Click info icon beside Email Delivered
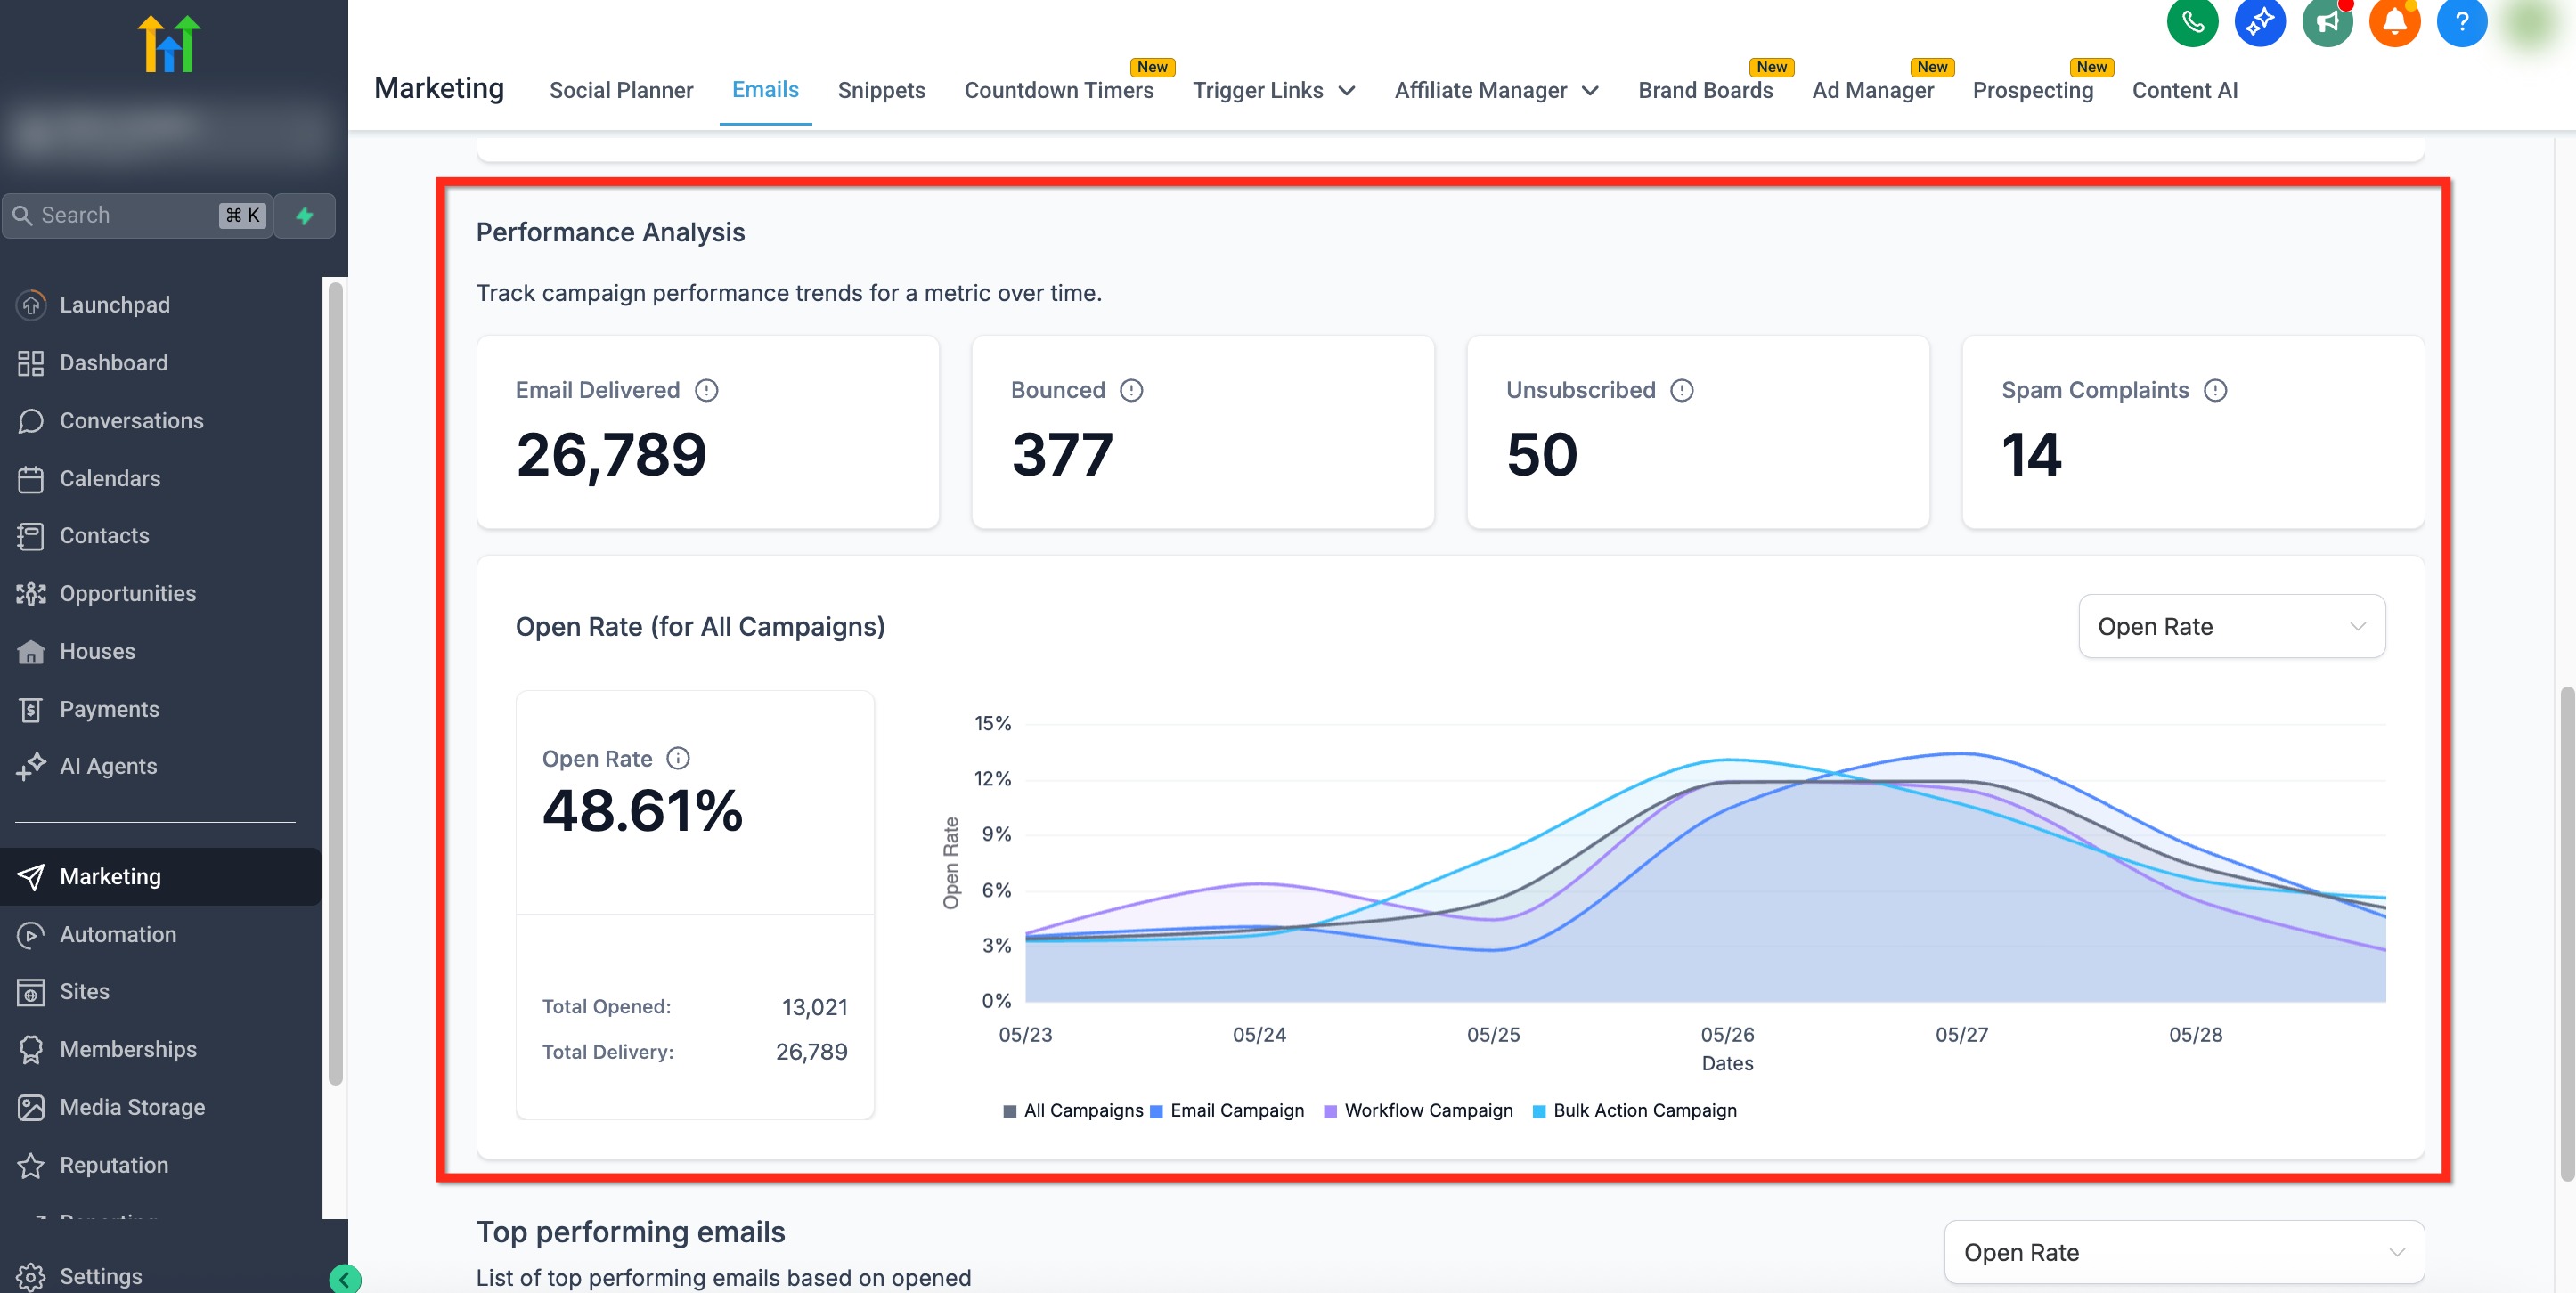2576x1293 pixels. tap(706, 390)
